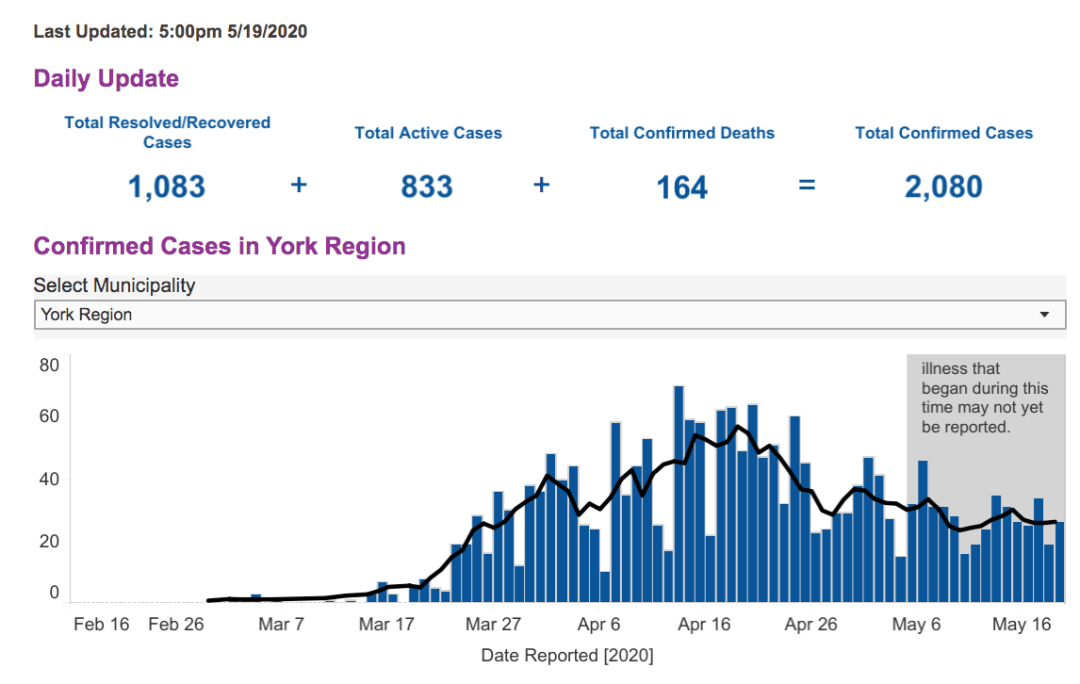
Task: Click the Total Resolved/Recovered Cases label
Action: (x=167, y=132)
